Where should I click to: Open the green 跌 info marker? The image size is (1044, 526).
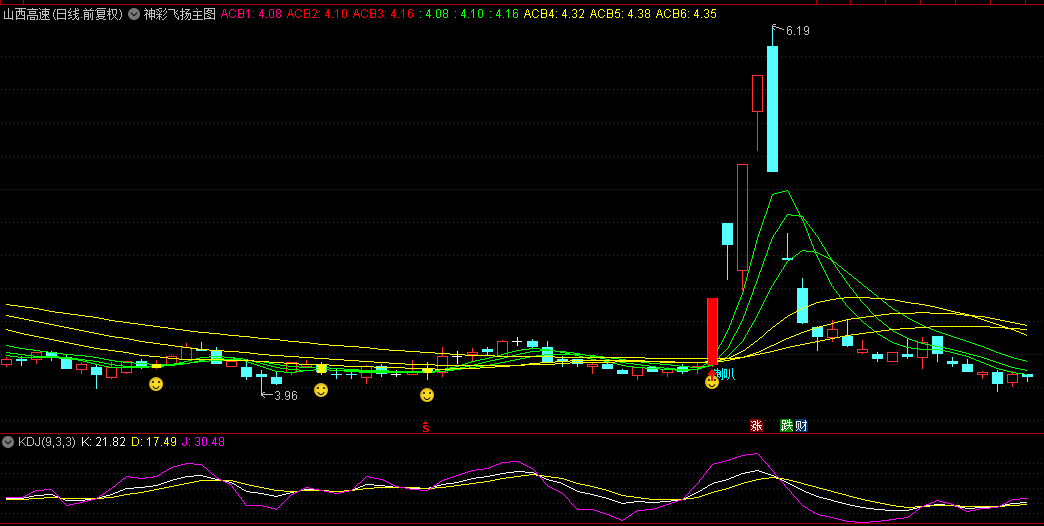coord(786,425)
